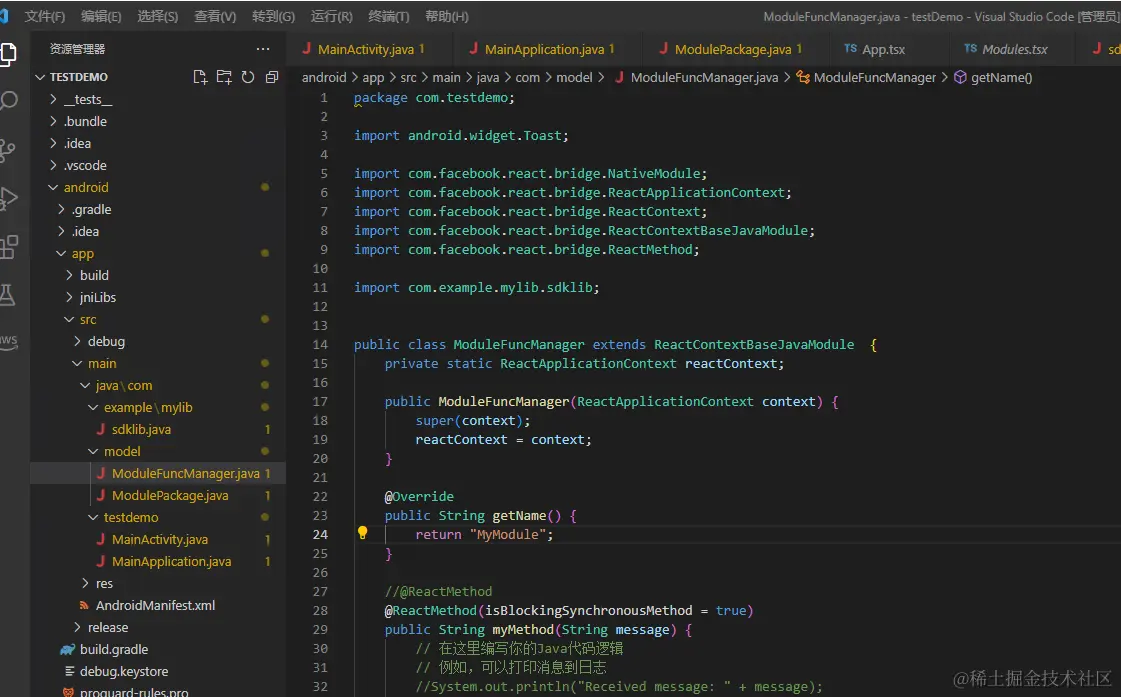Open the Testing flask view

(7, 295)
